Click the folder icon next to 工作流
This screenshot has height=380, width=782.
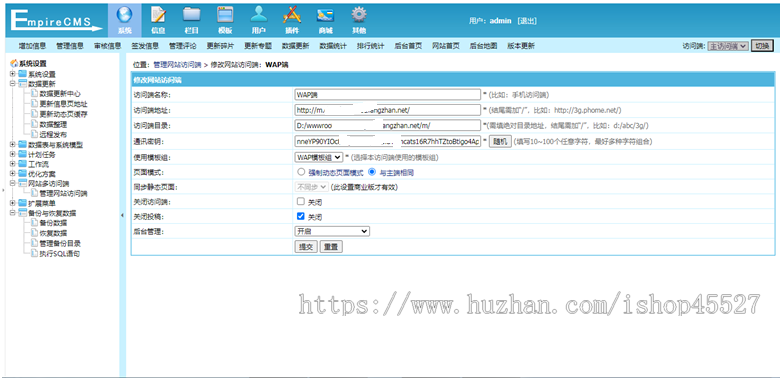point(22,164)
